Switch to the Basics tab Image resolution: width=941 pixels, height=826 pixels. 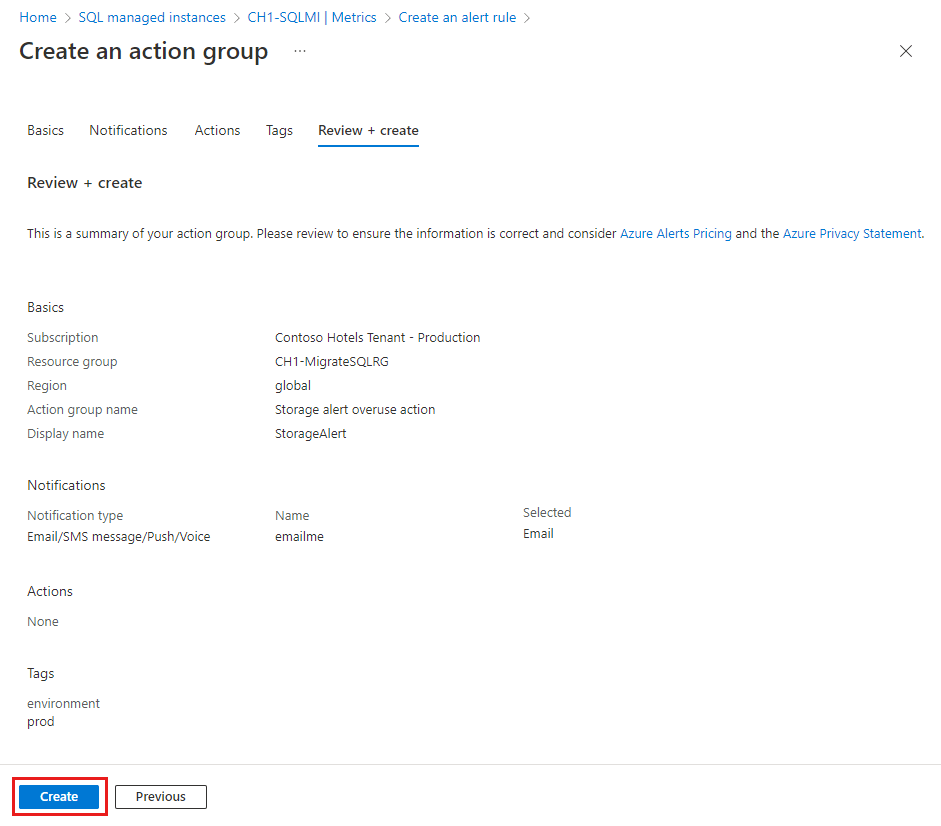click(45, 130)
